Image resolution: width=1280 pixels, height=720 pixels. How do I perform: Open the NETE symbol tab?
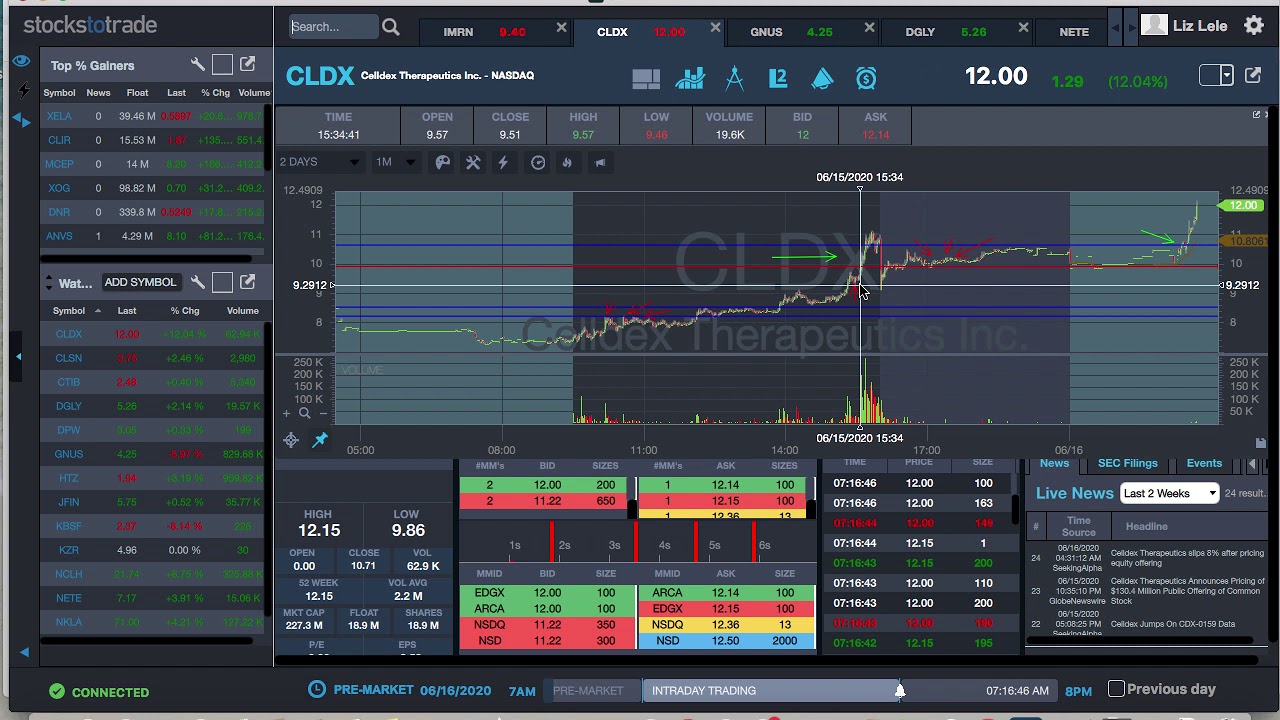tap(1074, 32)
